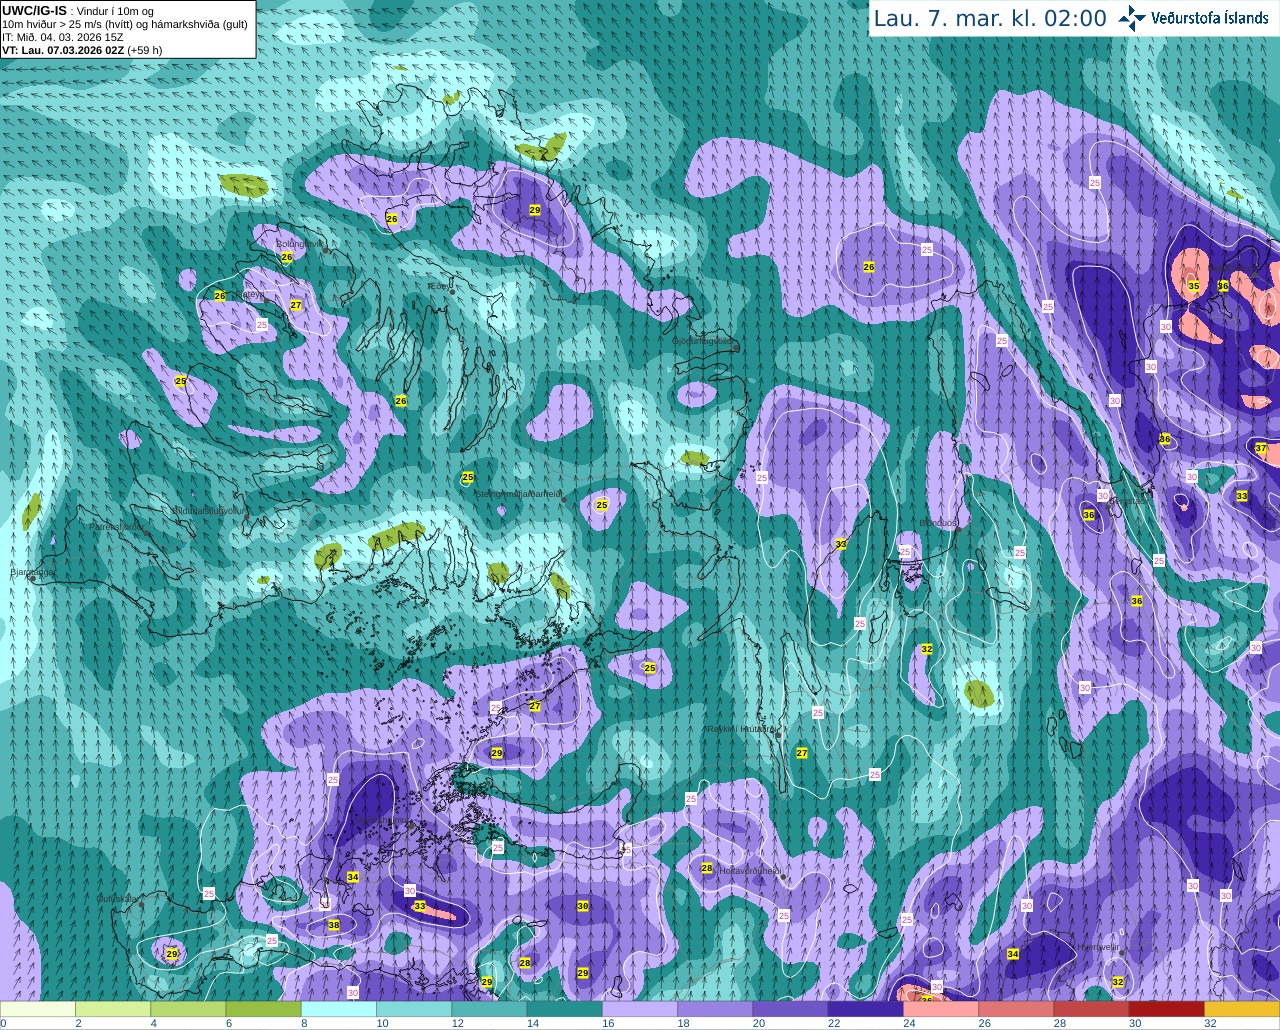Click the Flateyri station label
Viewport: 1280px width, 1030px height.
(252, 294)
